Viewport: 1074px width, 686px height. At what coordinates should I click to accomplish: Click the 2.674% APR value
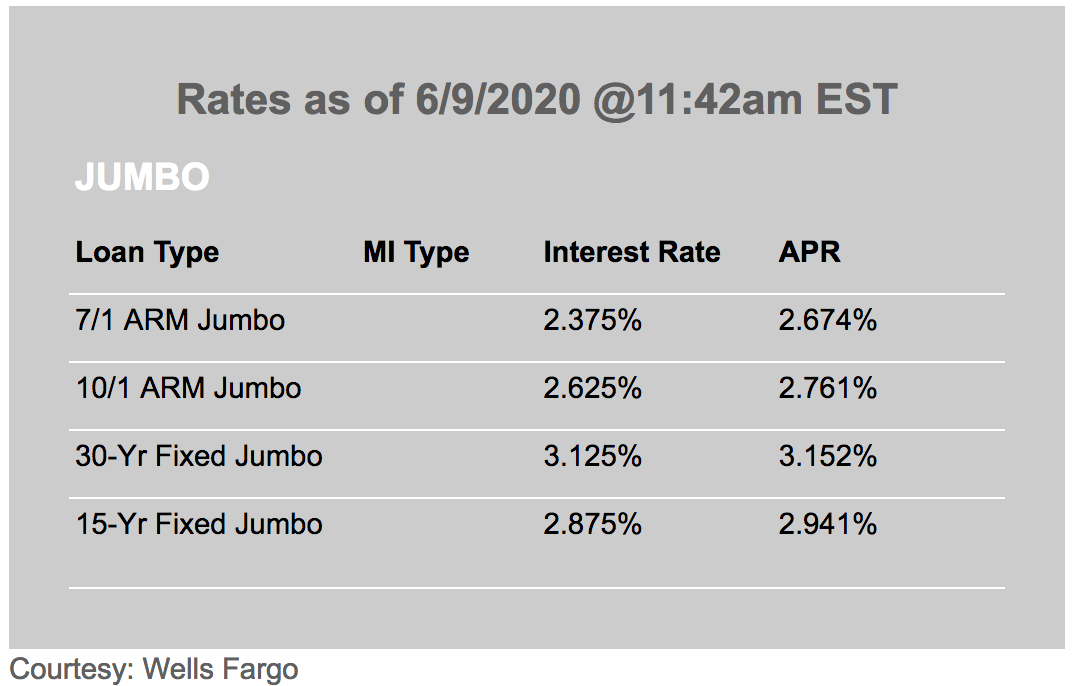(827, 320)
